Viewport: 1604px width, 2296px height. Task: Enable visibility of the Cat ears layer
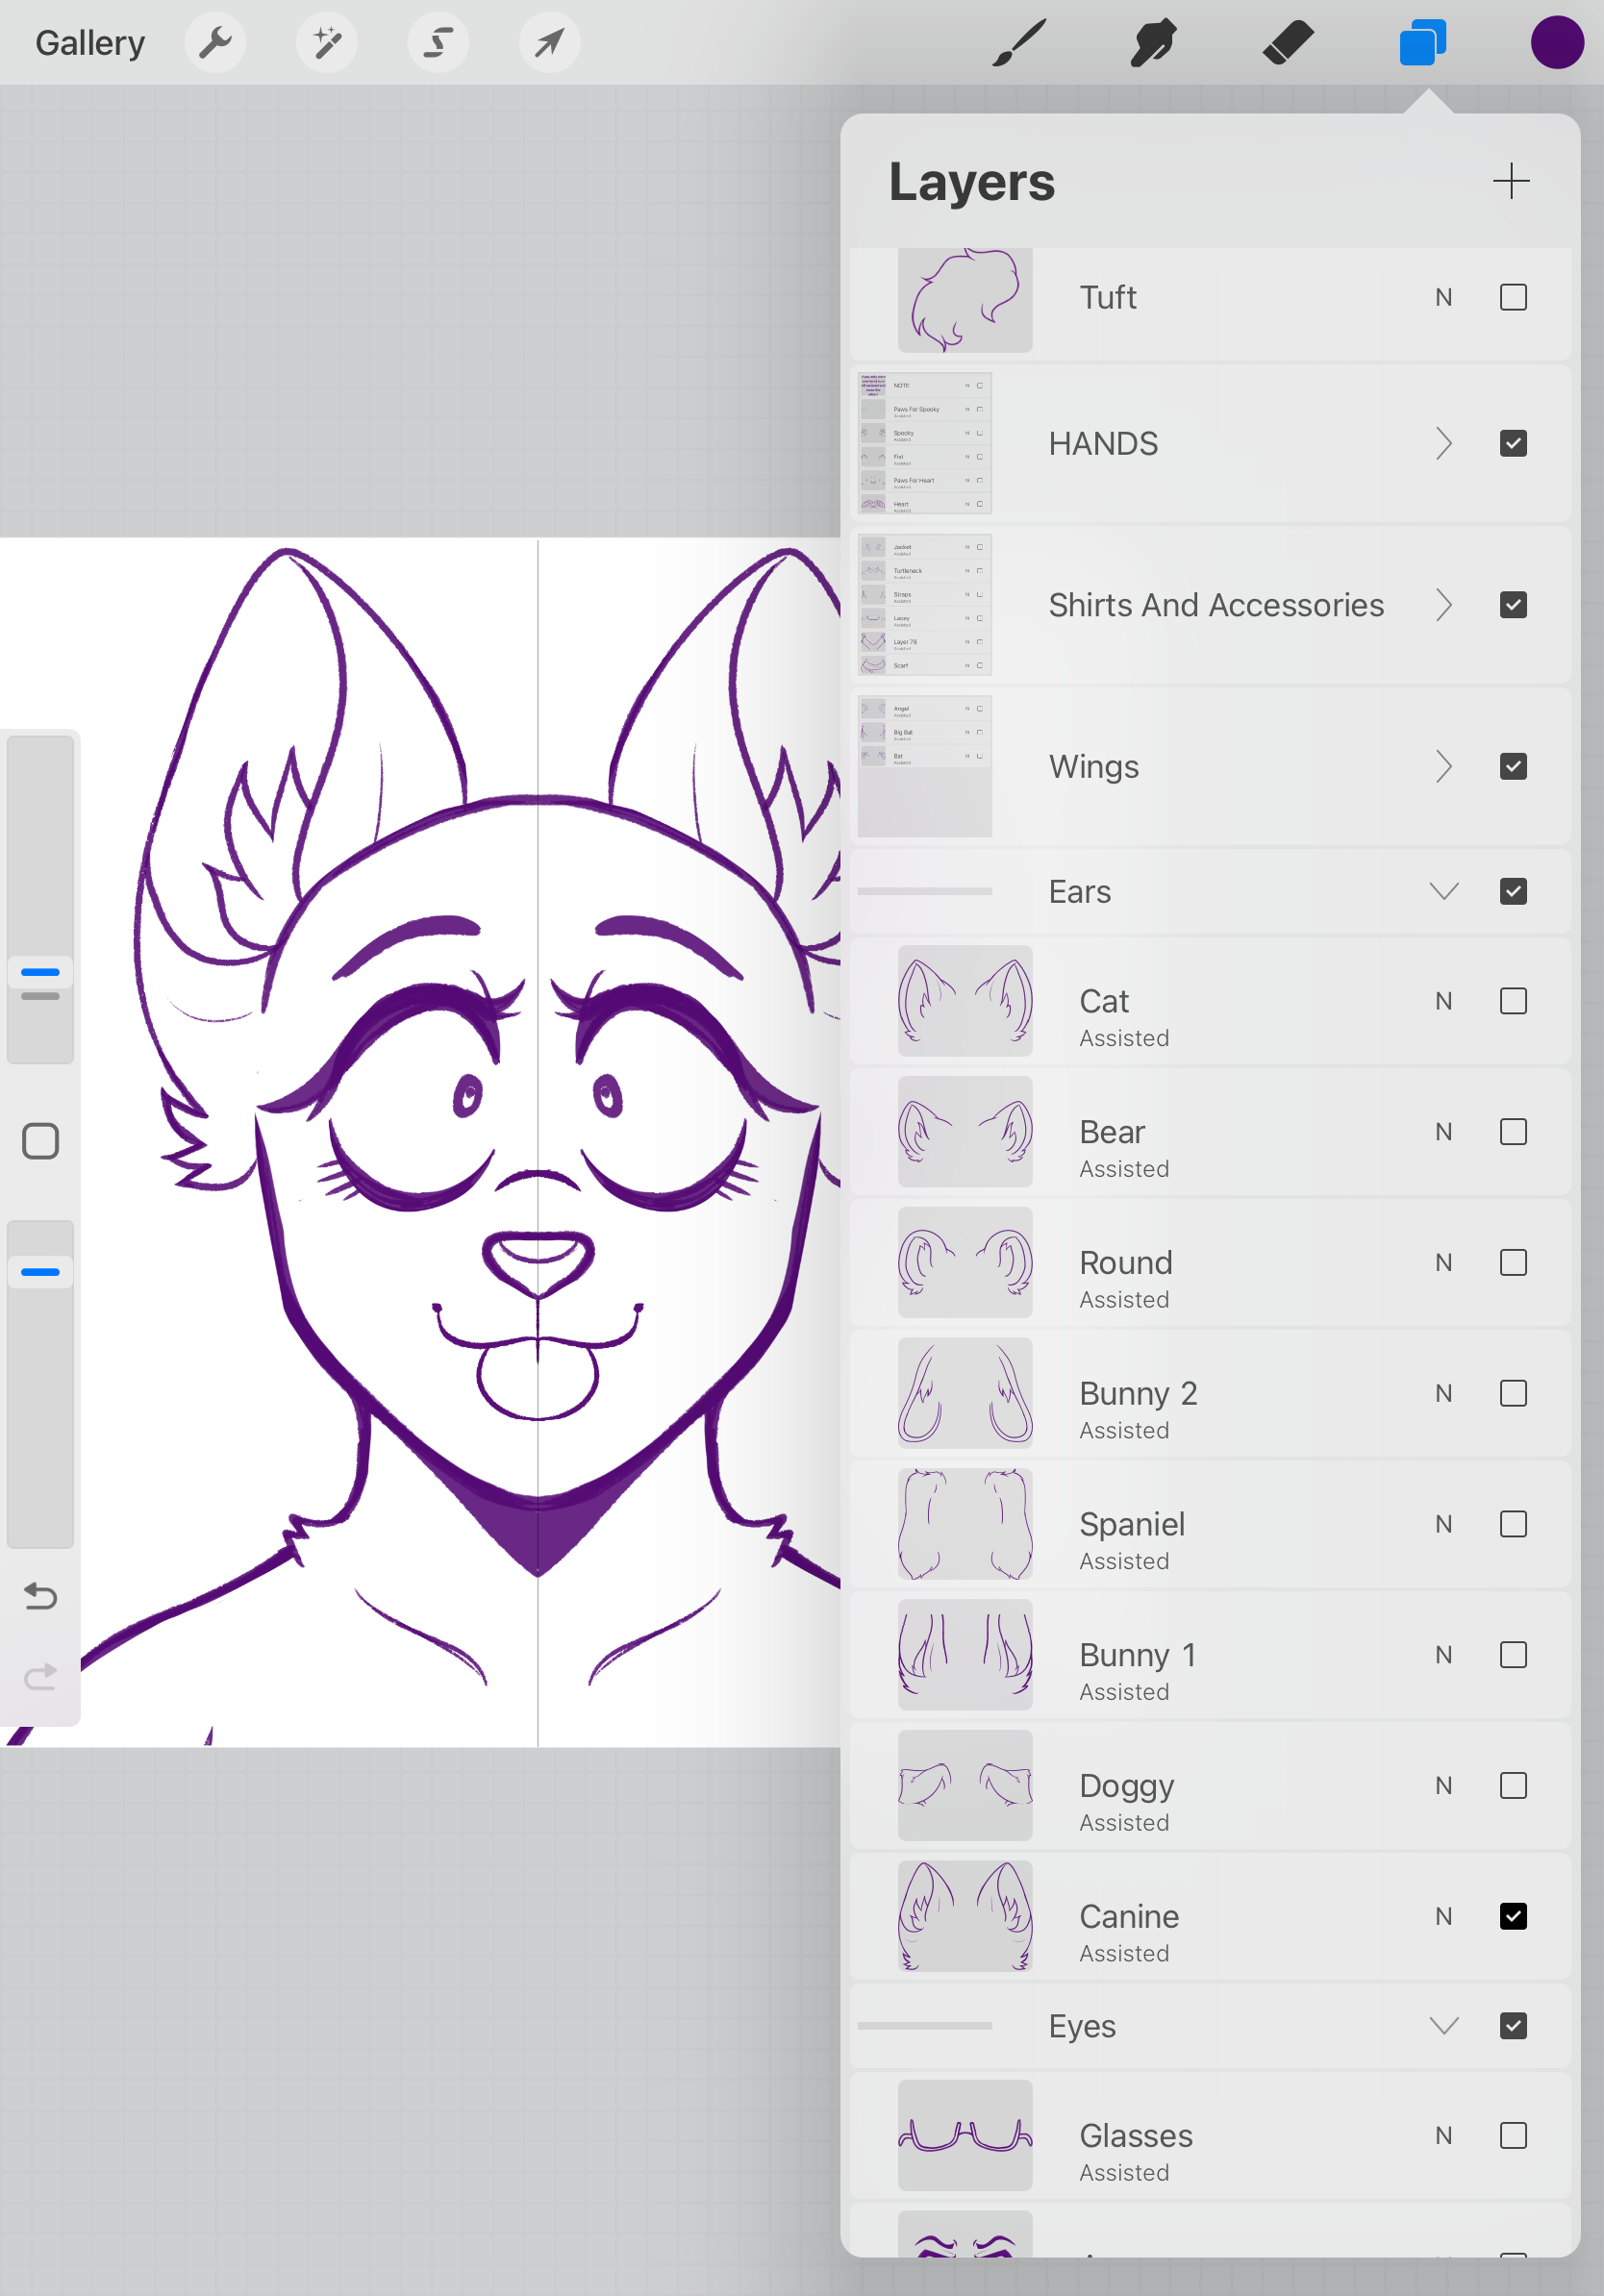point(1513,1000)
